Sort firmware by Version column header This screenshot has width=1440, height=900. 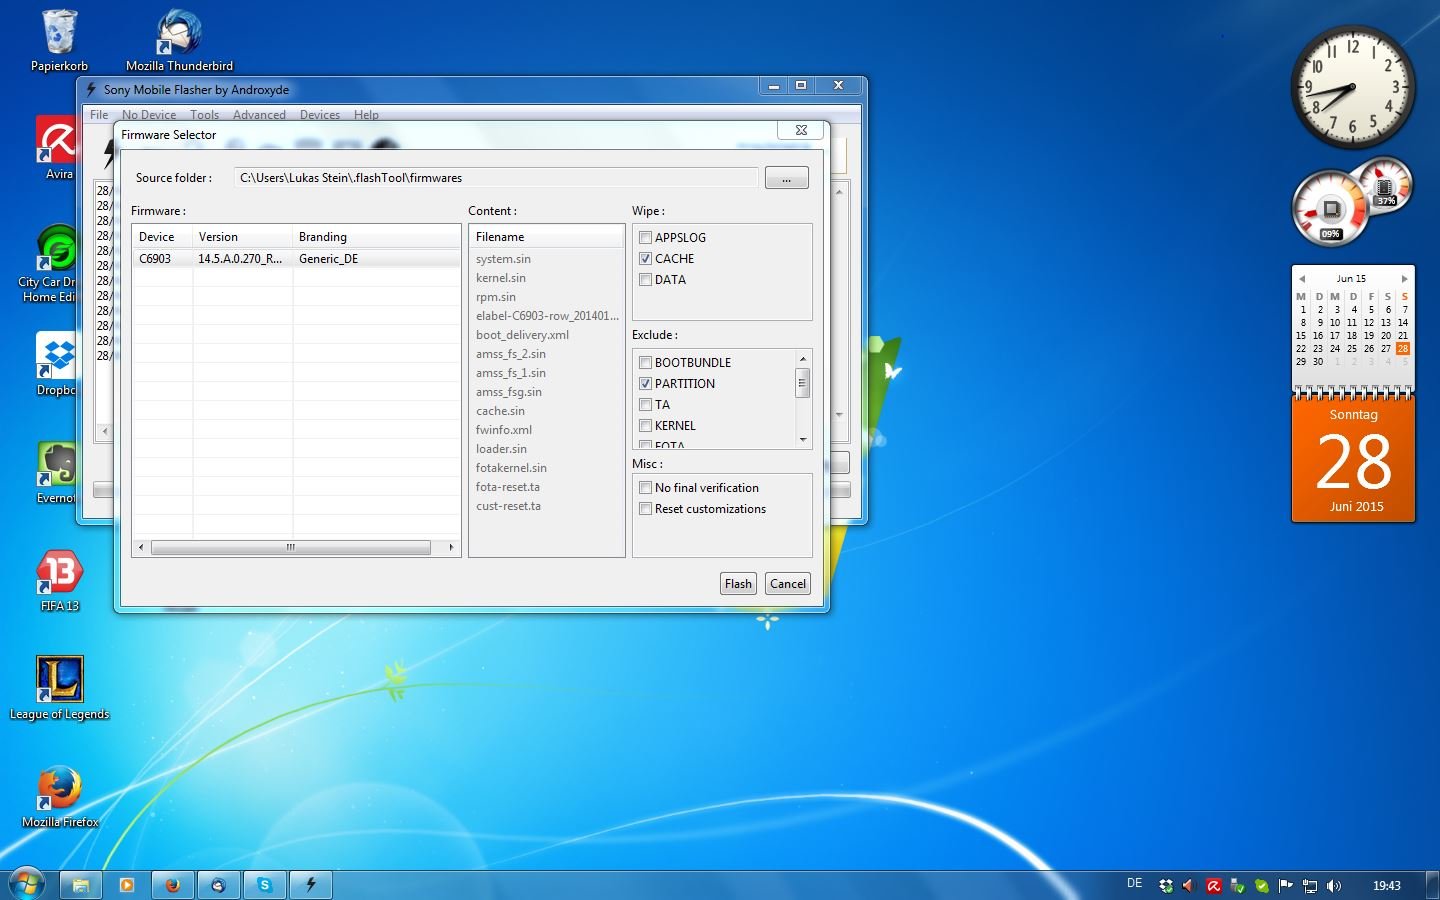[242, 237]
